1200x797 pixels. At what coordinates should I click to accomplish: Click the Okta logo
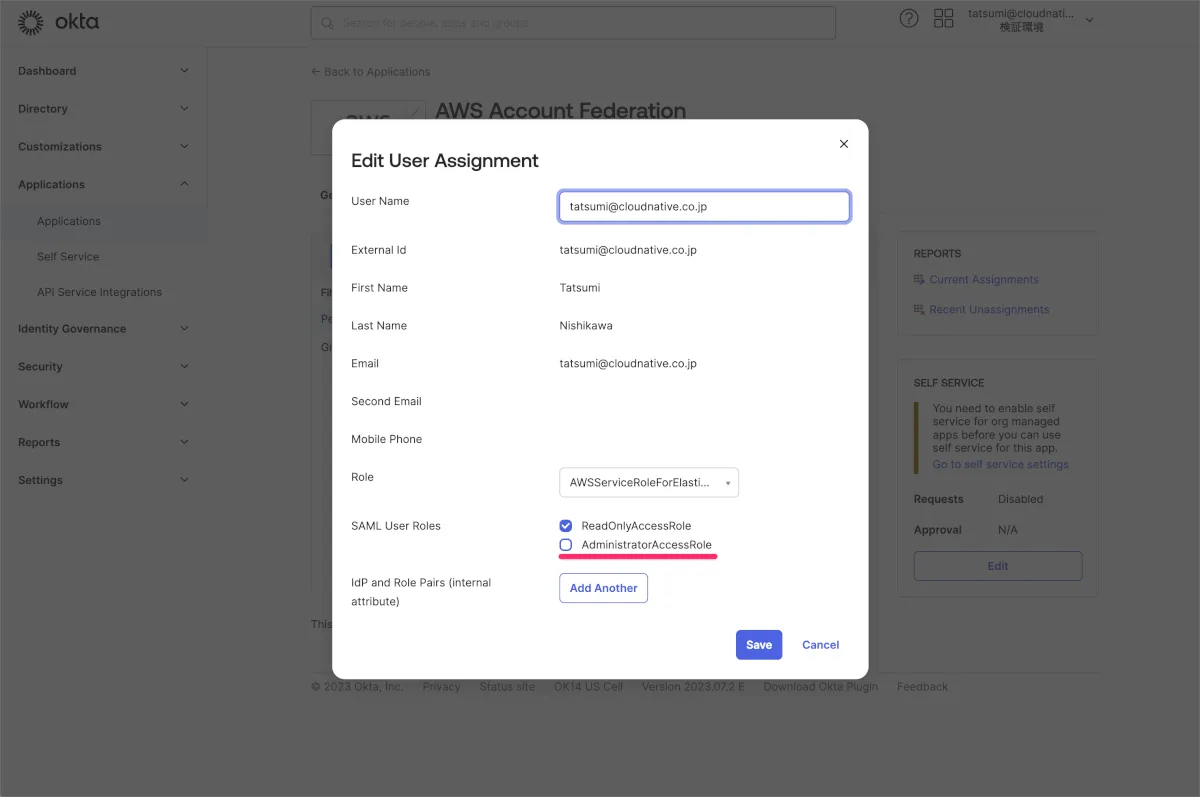pyautogui.click(x=59, y=22)
